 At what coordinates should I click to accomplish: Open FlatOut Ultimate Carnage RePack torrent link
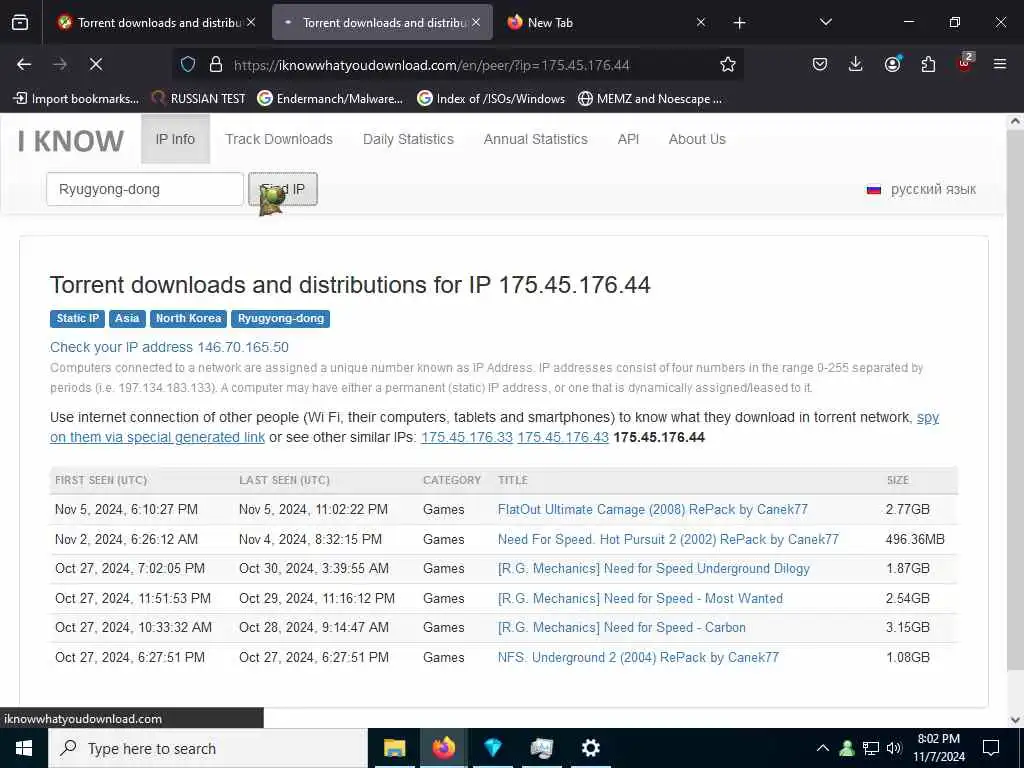click(x=652, y=509)
